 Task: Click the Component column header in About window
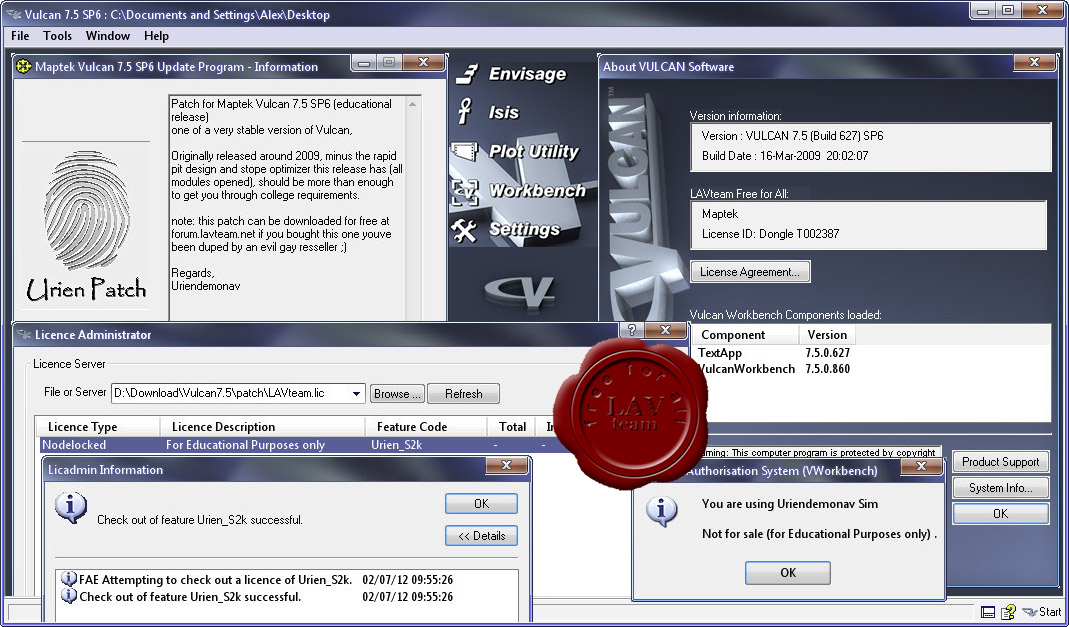pos(747,335)
